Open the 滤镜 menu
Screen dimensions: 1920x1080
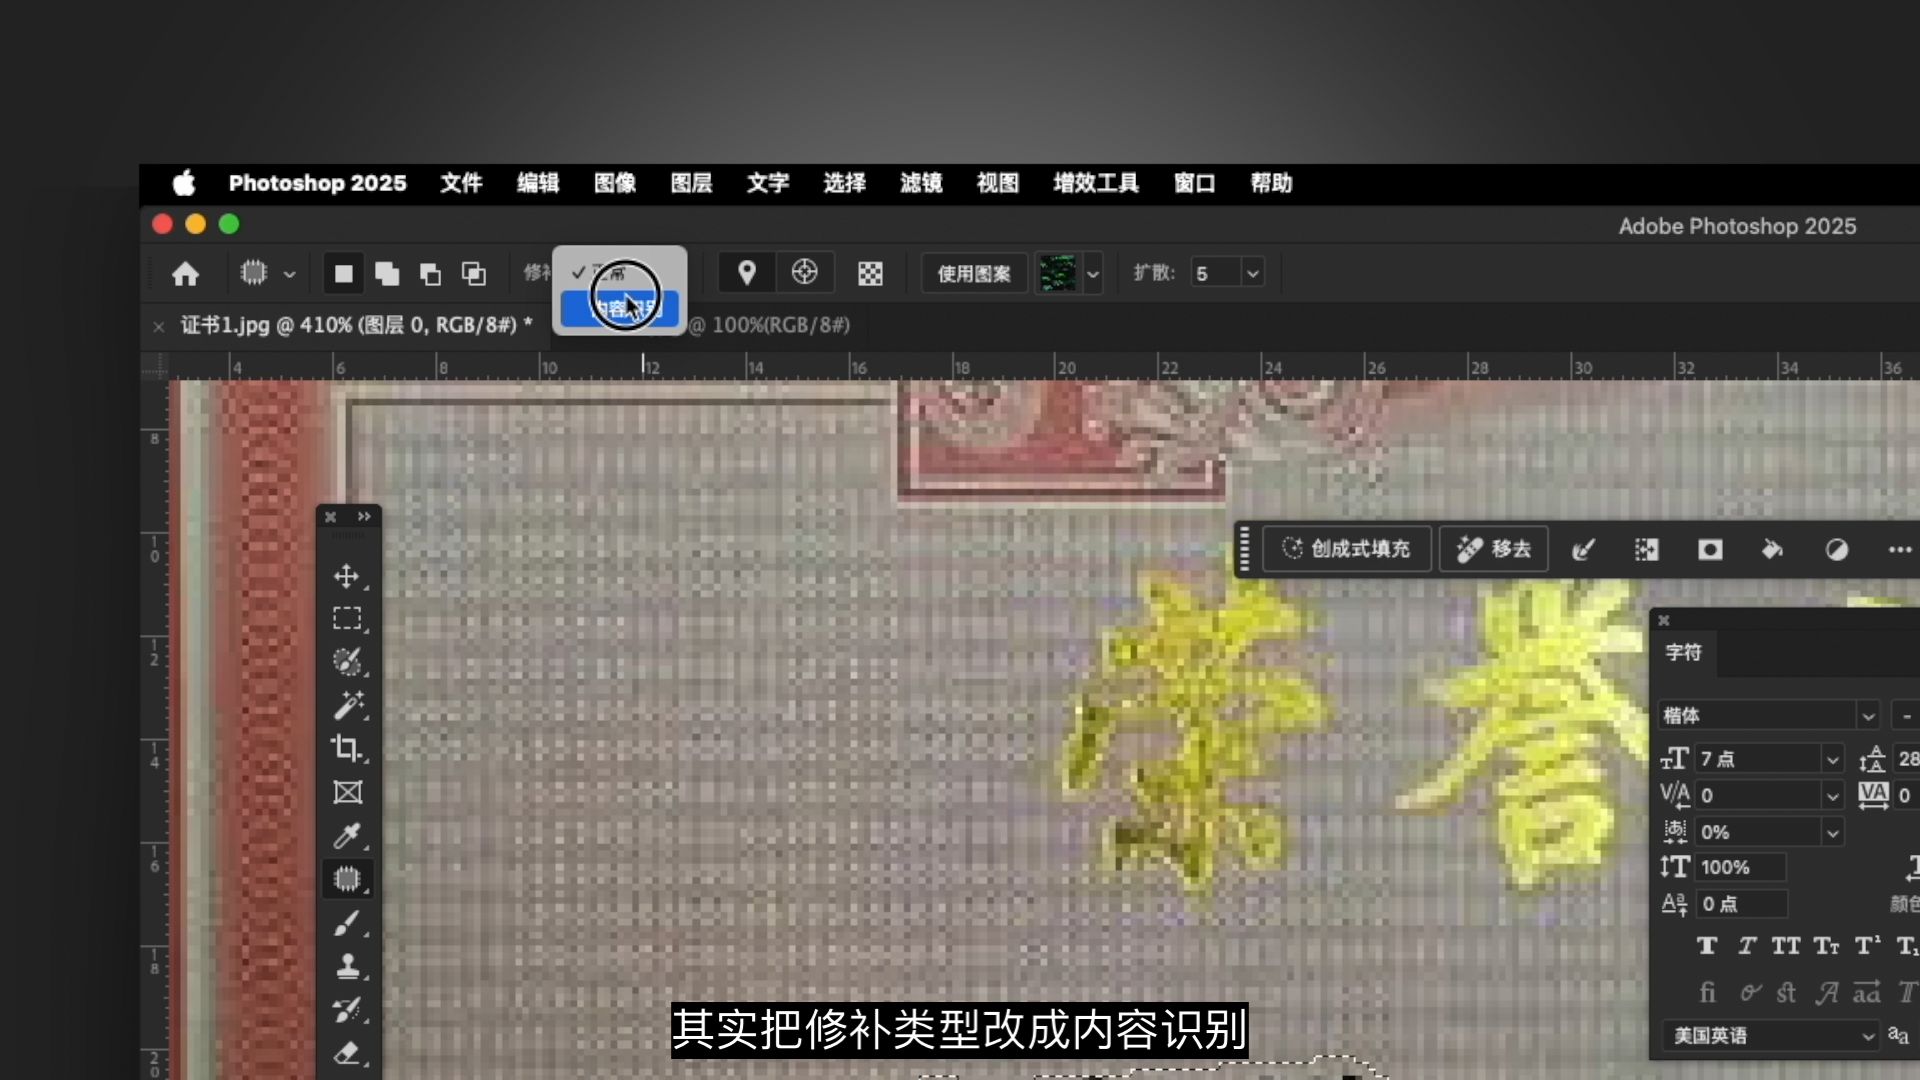pos(920,183)
